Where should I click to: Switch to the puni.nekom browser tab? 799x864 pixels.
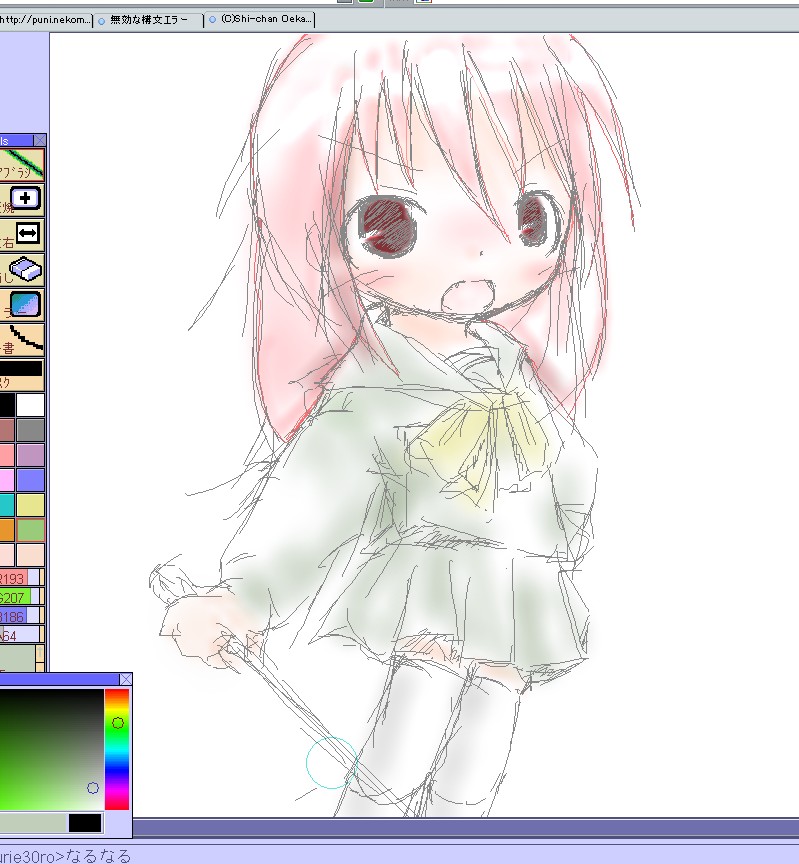click(x=45, y=19)
